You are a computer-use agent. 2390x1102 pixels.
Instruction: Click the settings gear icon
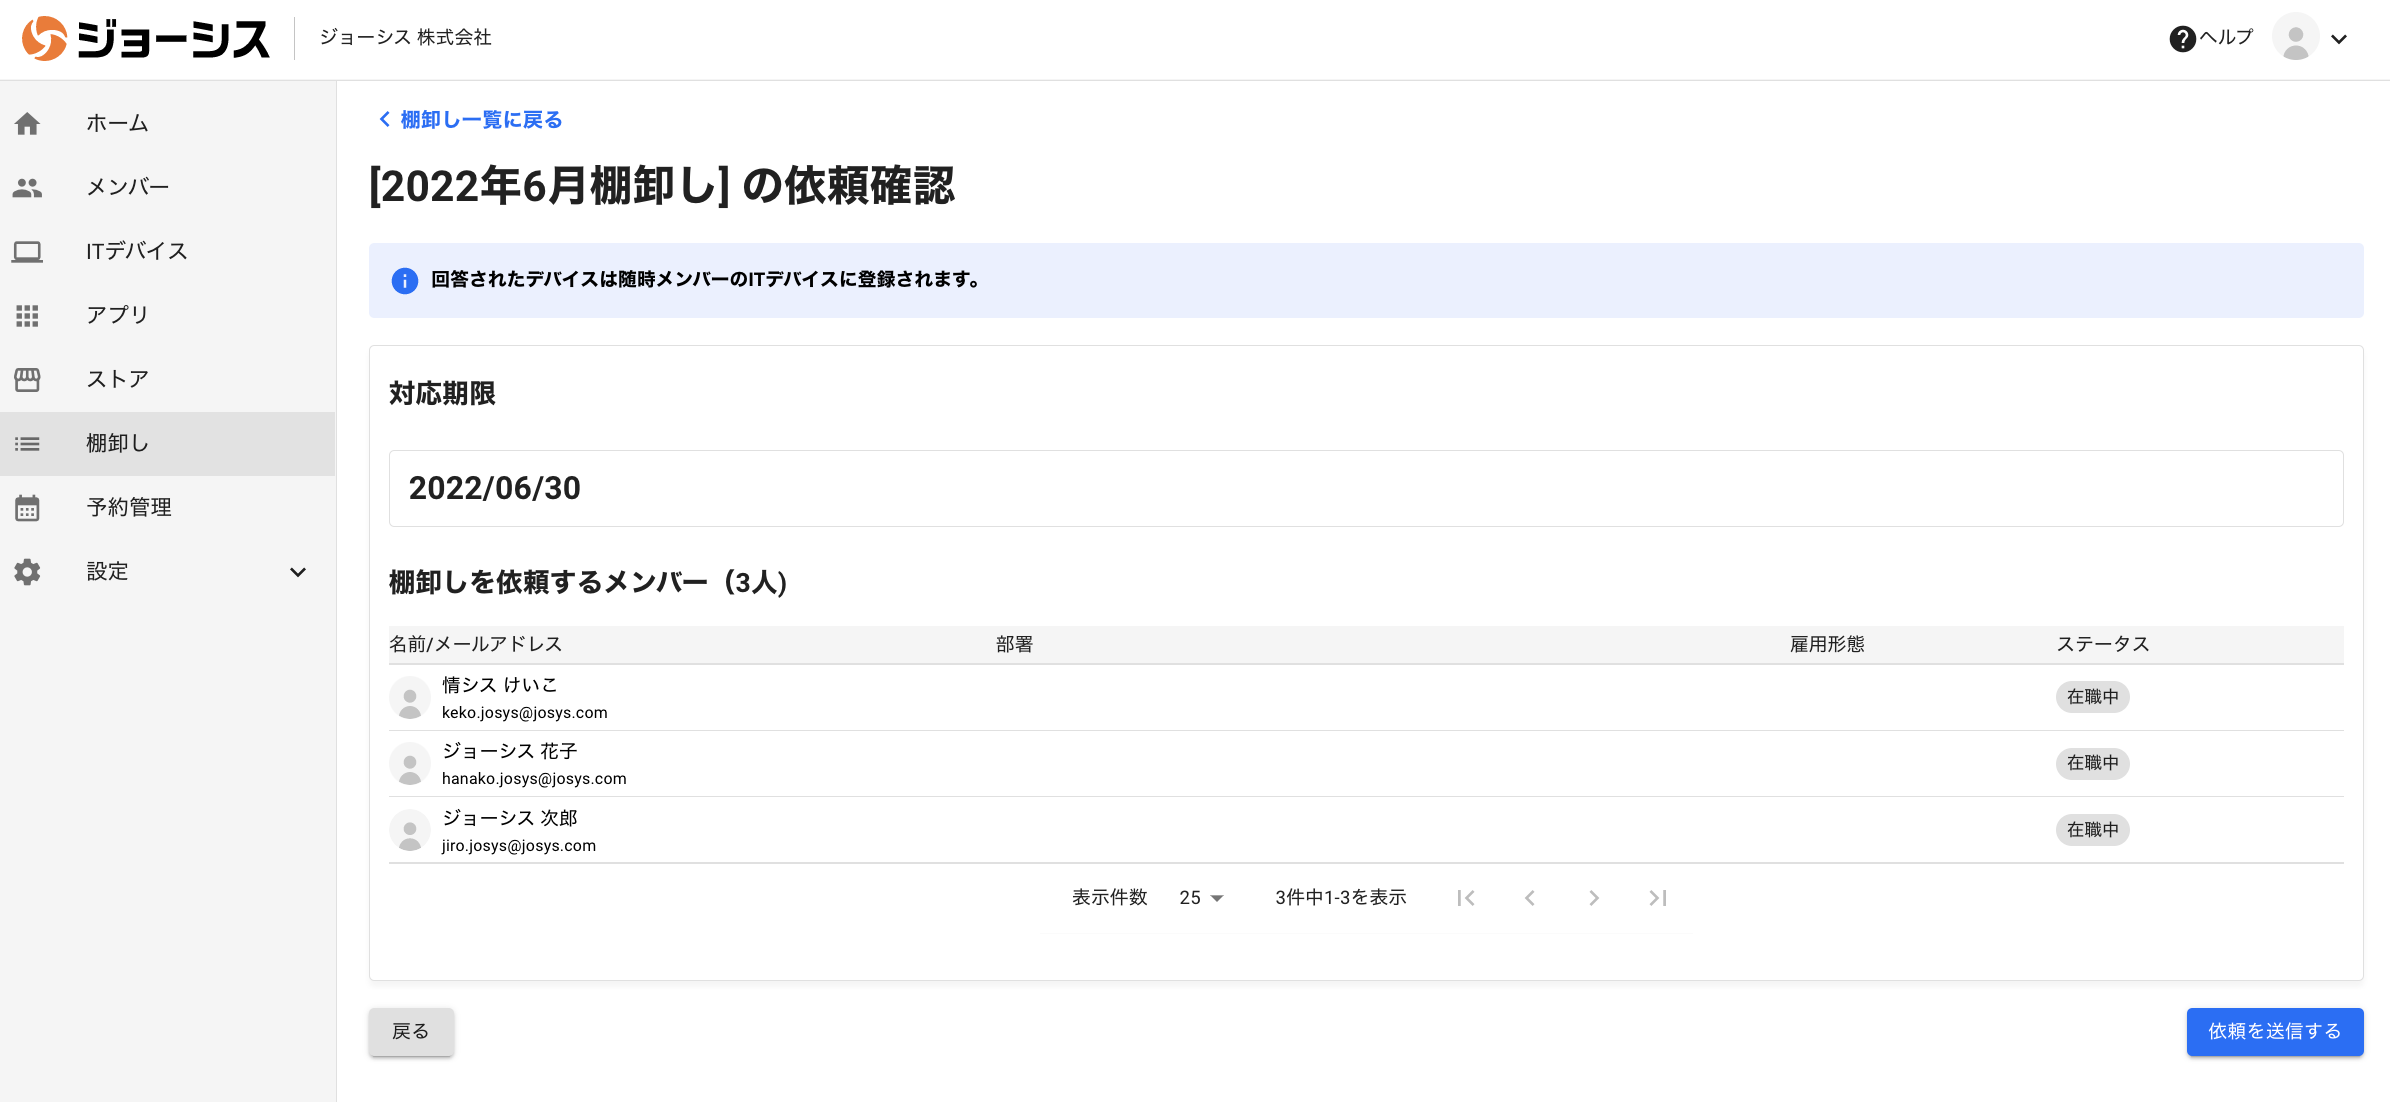28,572
